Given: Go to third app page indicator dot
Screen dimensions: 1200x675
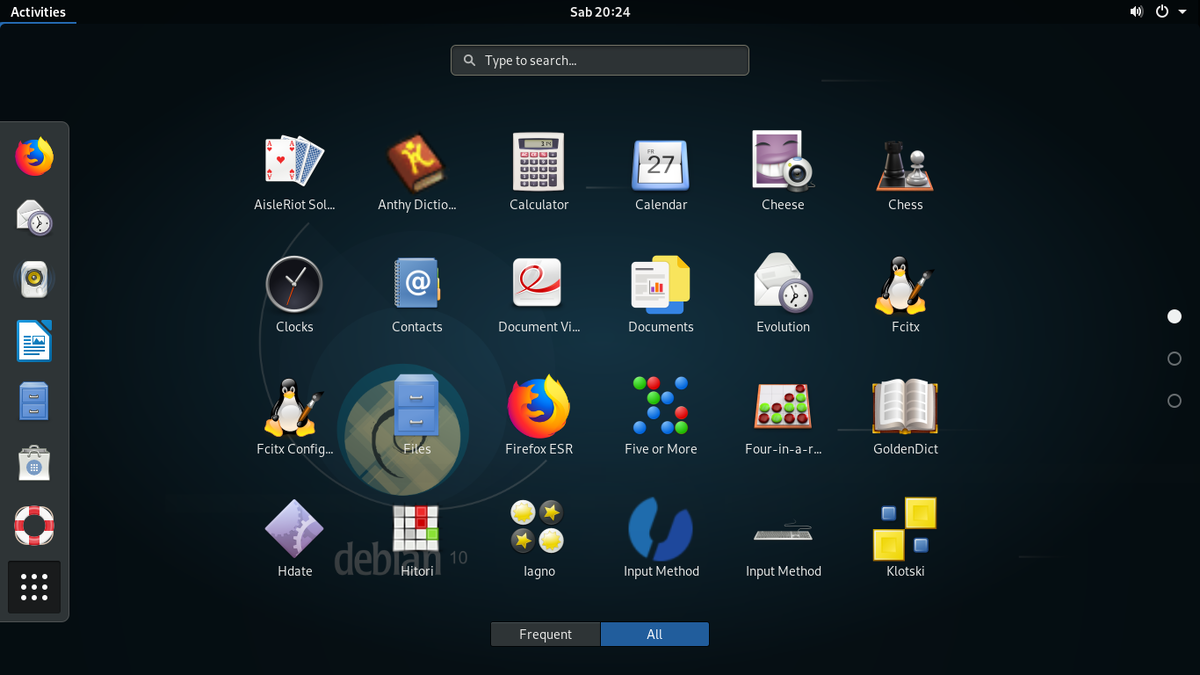Looking at the screenshot, I should pyautogui.click(x=1174, y=400).
